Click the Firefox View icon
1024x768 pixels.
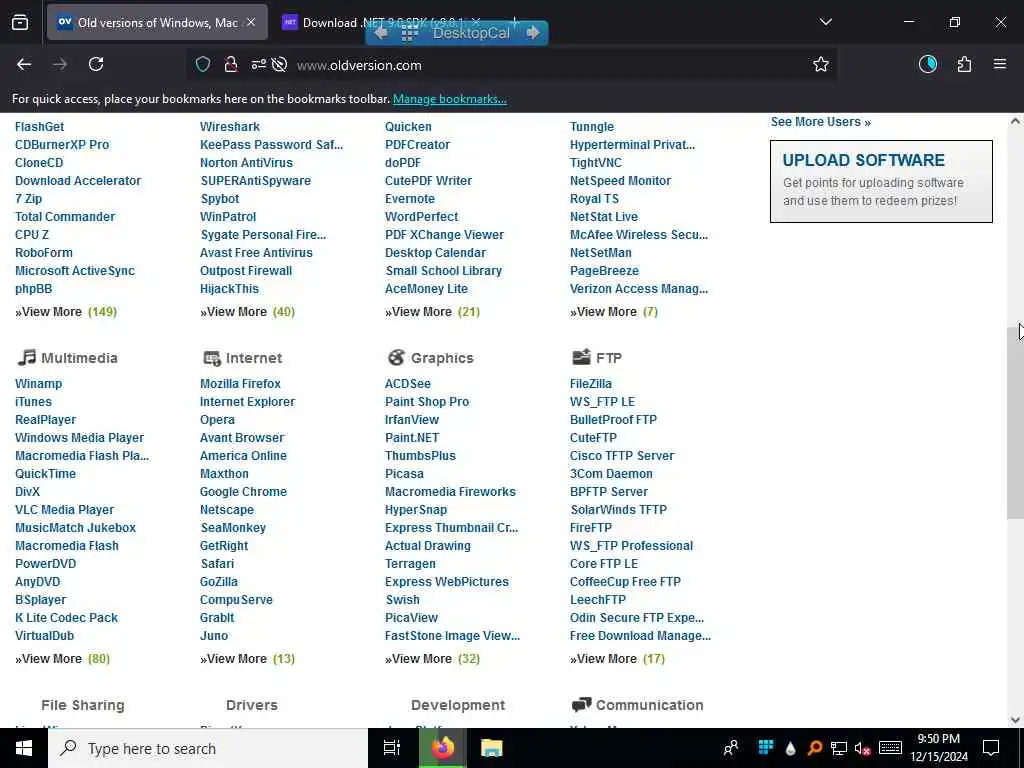(x=20, y=22)
